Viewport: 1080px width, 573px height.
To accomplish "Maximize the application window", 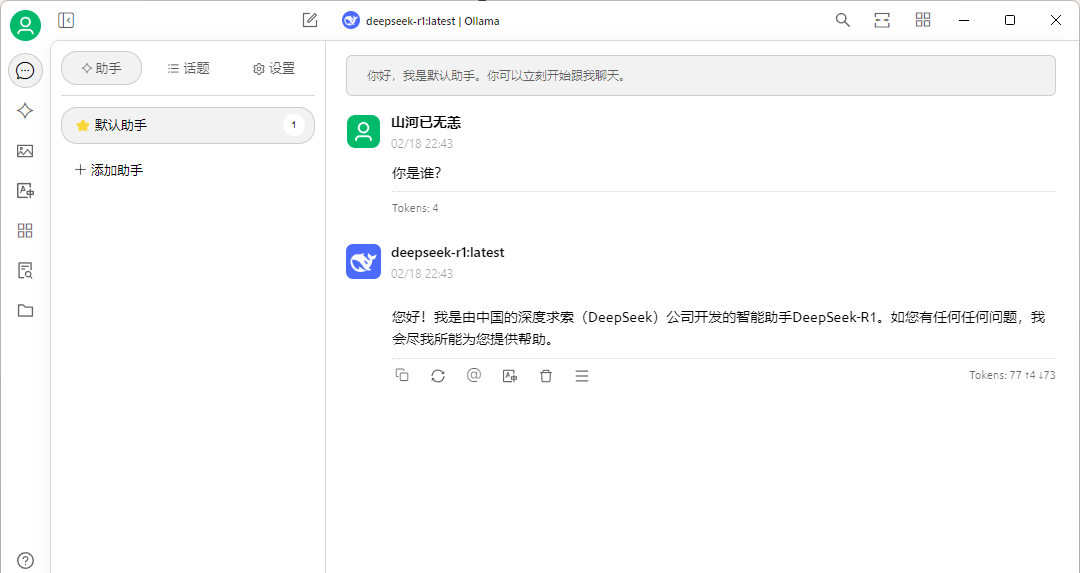I will [1010, 21].
